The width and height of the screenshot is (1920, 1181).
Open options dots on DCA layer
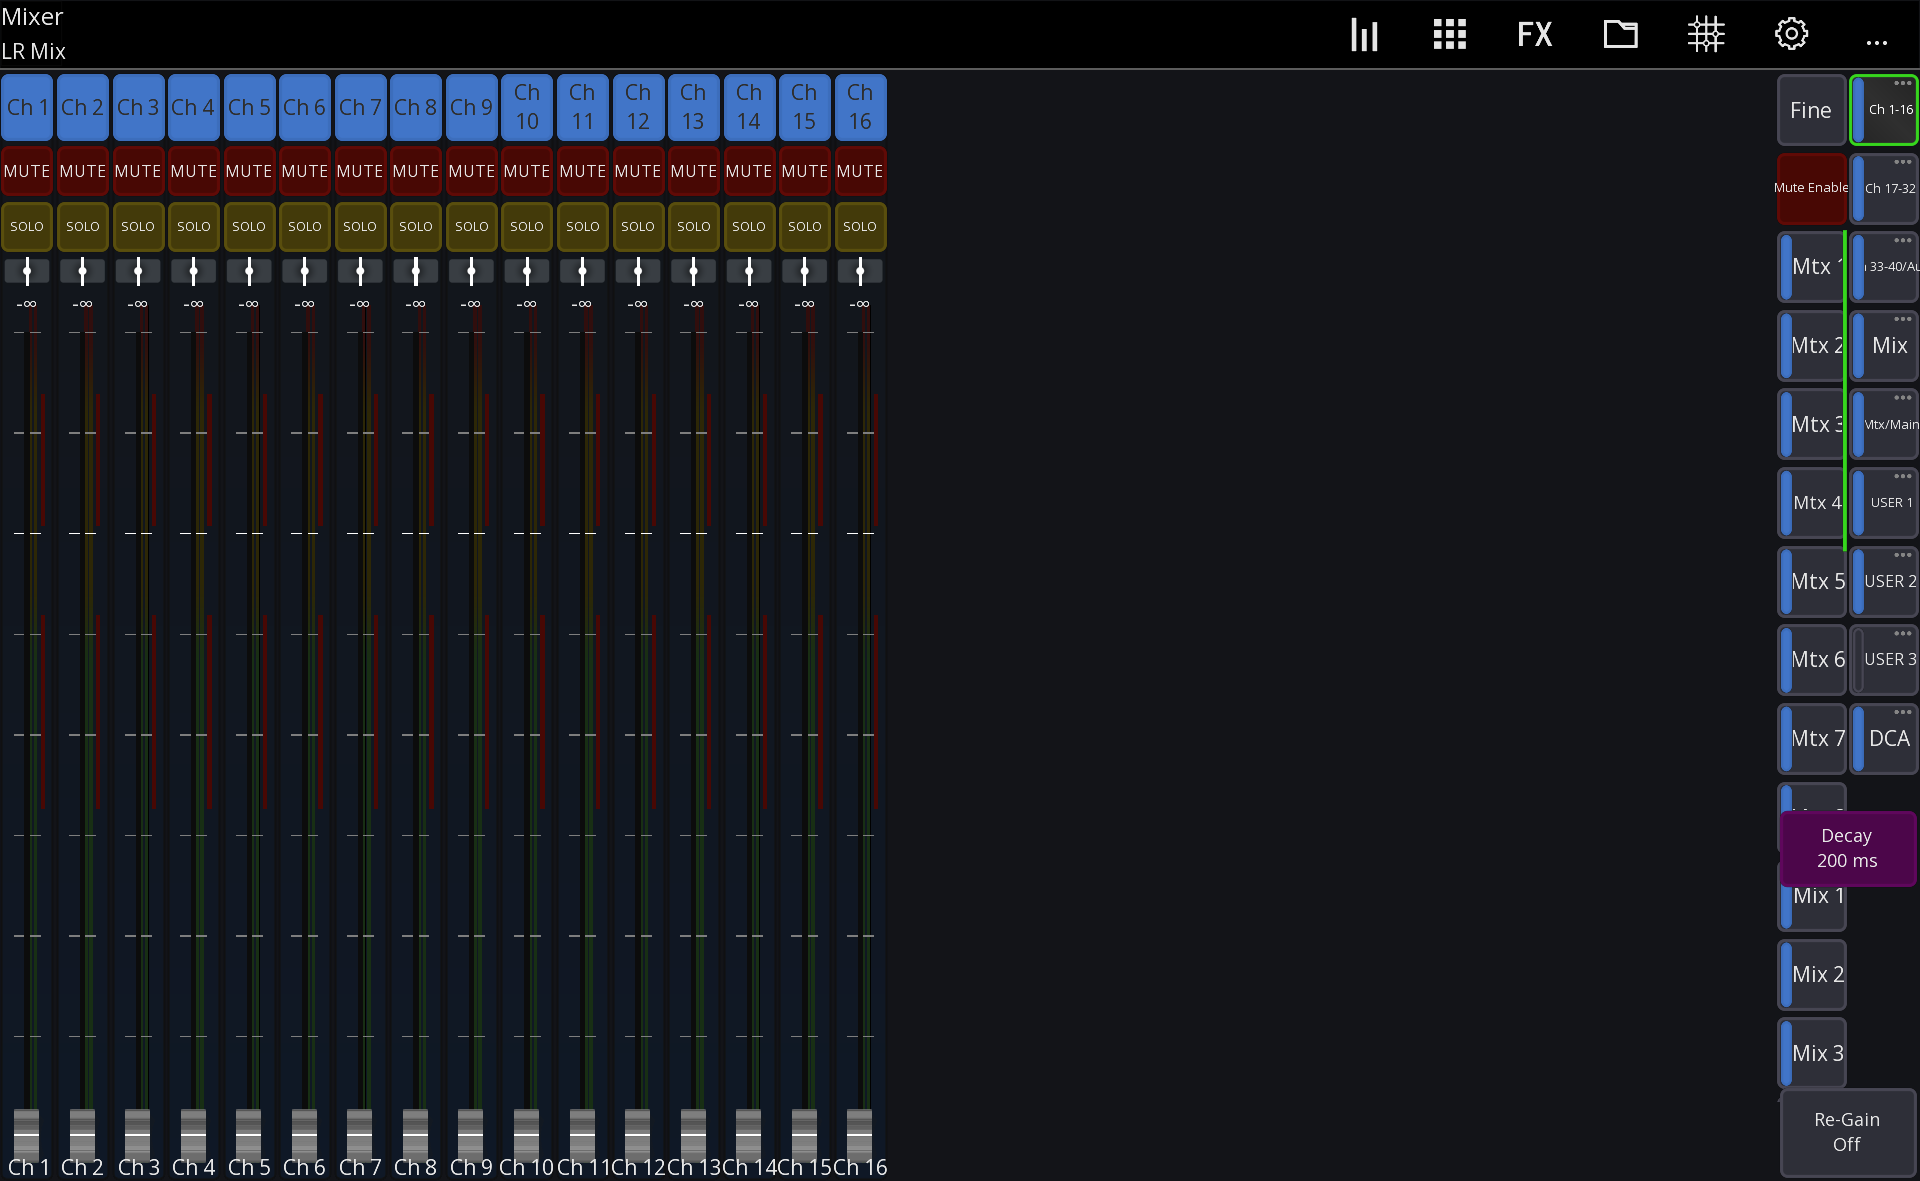pos(1902,712)
